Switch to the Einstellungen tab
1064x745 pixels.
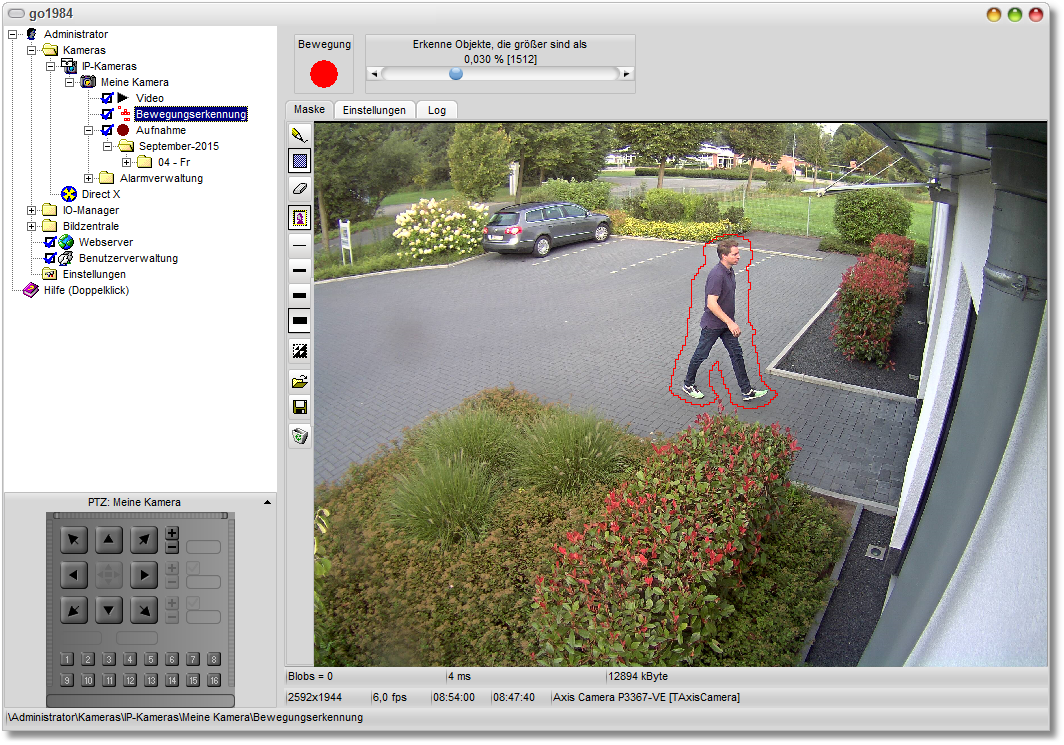point(374,110)
